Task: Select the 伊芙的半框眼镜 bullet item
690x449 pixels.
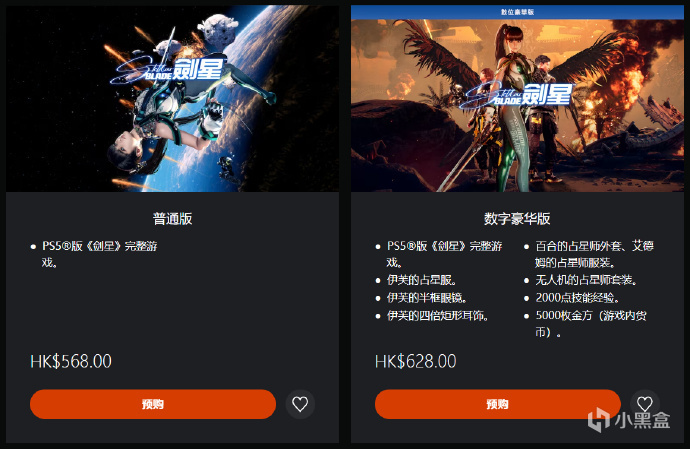Action: [x=426, y=298]
